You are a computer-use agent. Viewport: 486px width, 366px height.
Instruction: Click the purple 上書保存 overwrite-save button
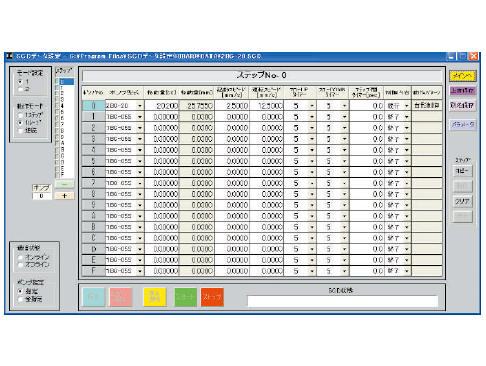click(x=462, y=91)
